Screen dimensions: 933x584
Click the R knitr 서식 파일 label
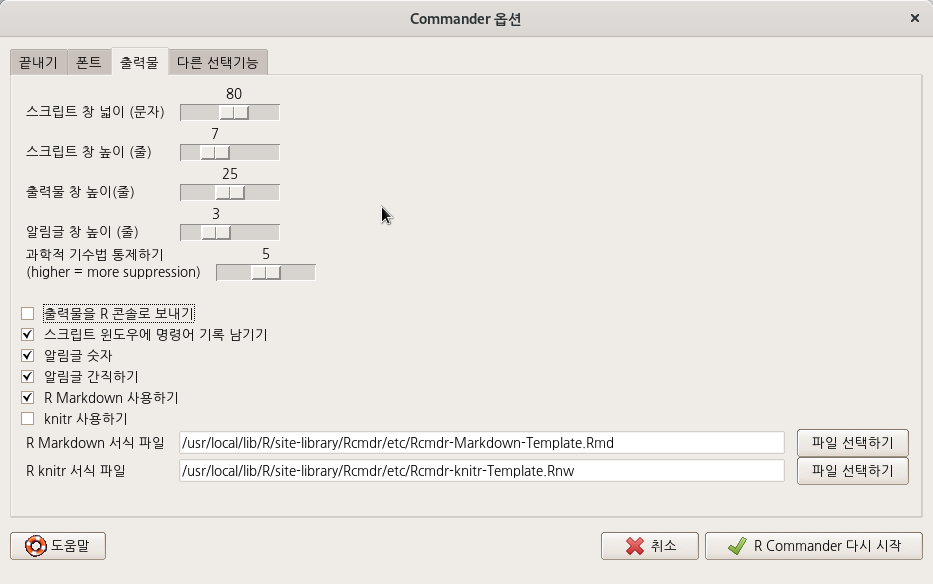[x=76, y=471]
